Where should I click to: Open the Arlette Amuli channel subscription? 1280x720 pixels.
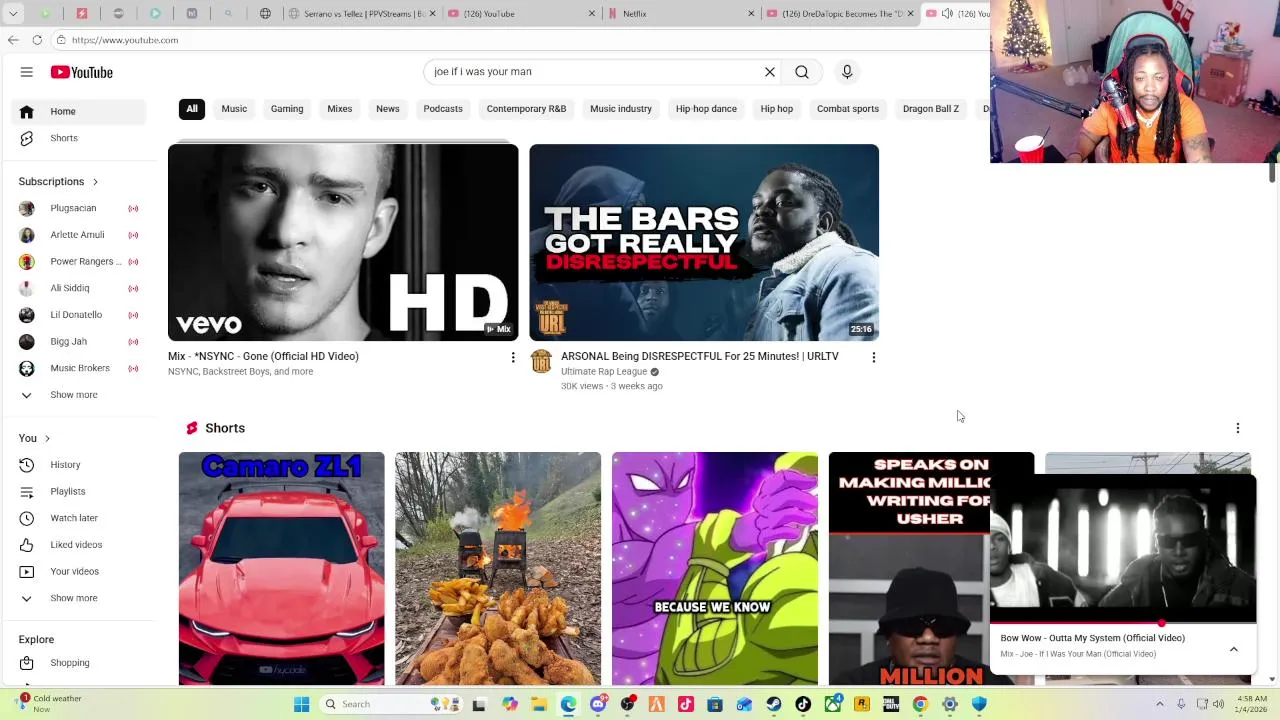(80, 235)
